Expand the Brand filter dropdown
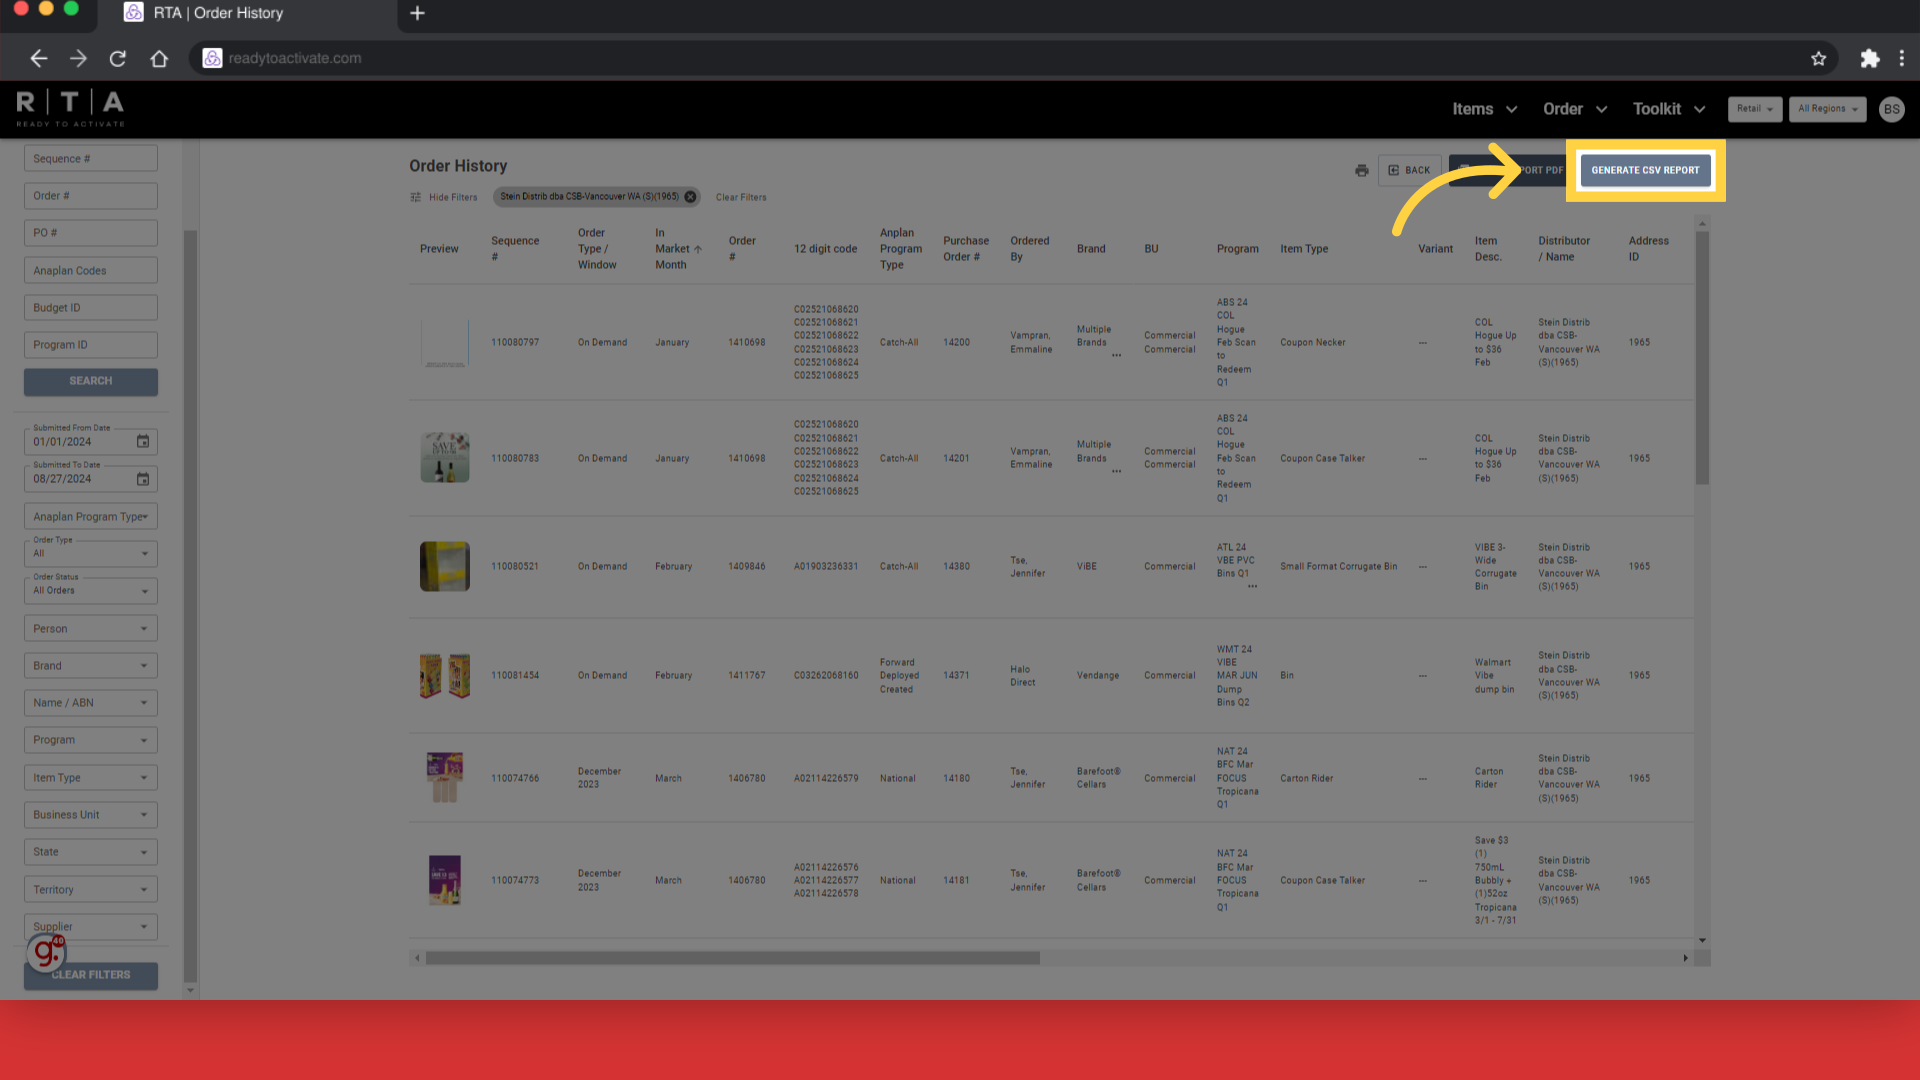Image resolution: width=1920 pixels, height=1080 pixels. 90,666
